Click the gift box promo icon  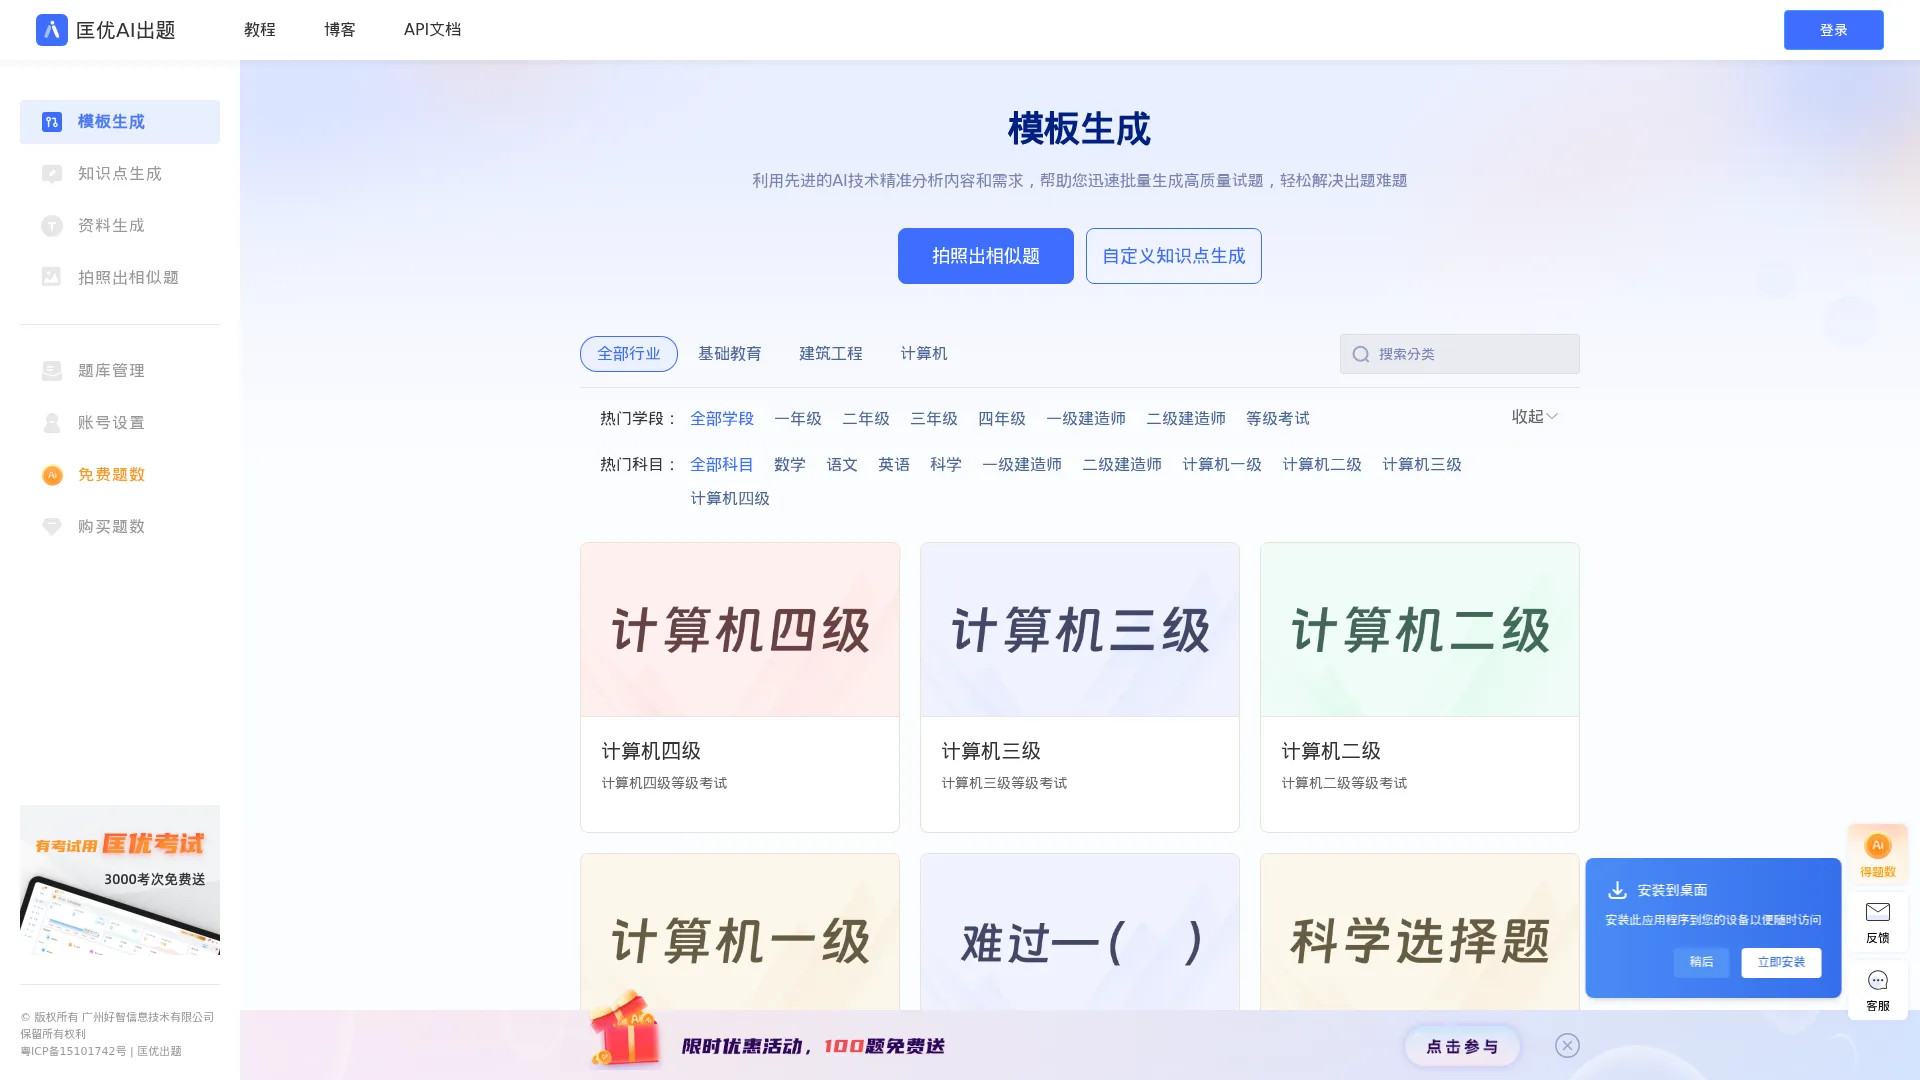tap(625, 1030)
